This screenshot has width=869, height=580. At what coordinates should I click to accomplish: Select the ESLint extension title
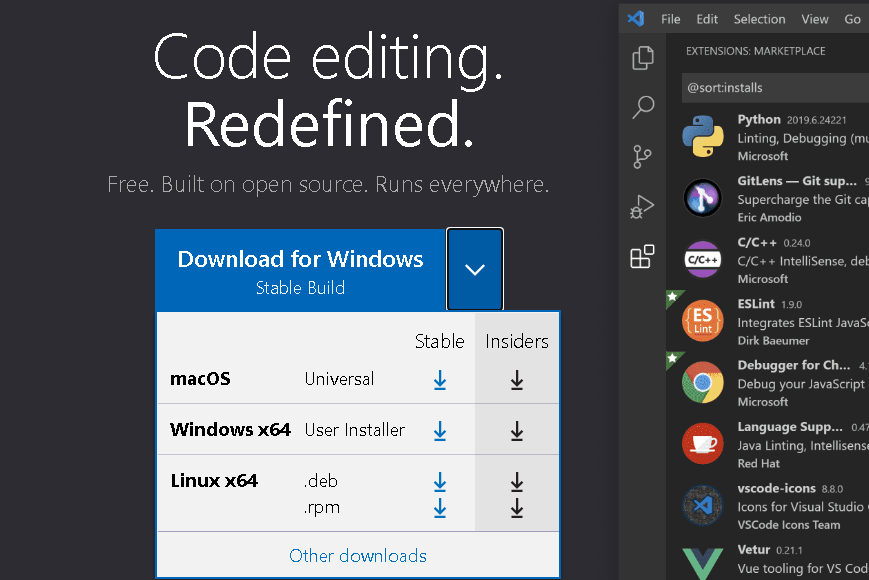[756, 304]
